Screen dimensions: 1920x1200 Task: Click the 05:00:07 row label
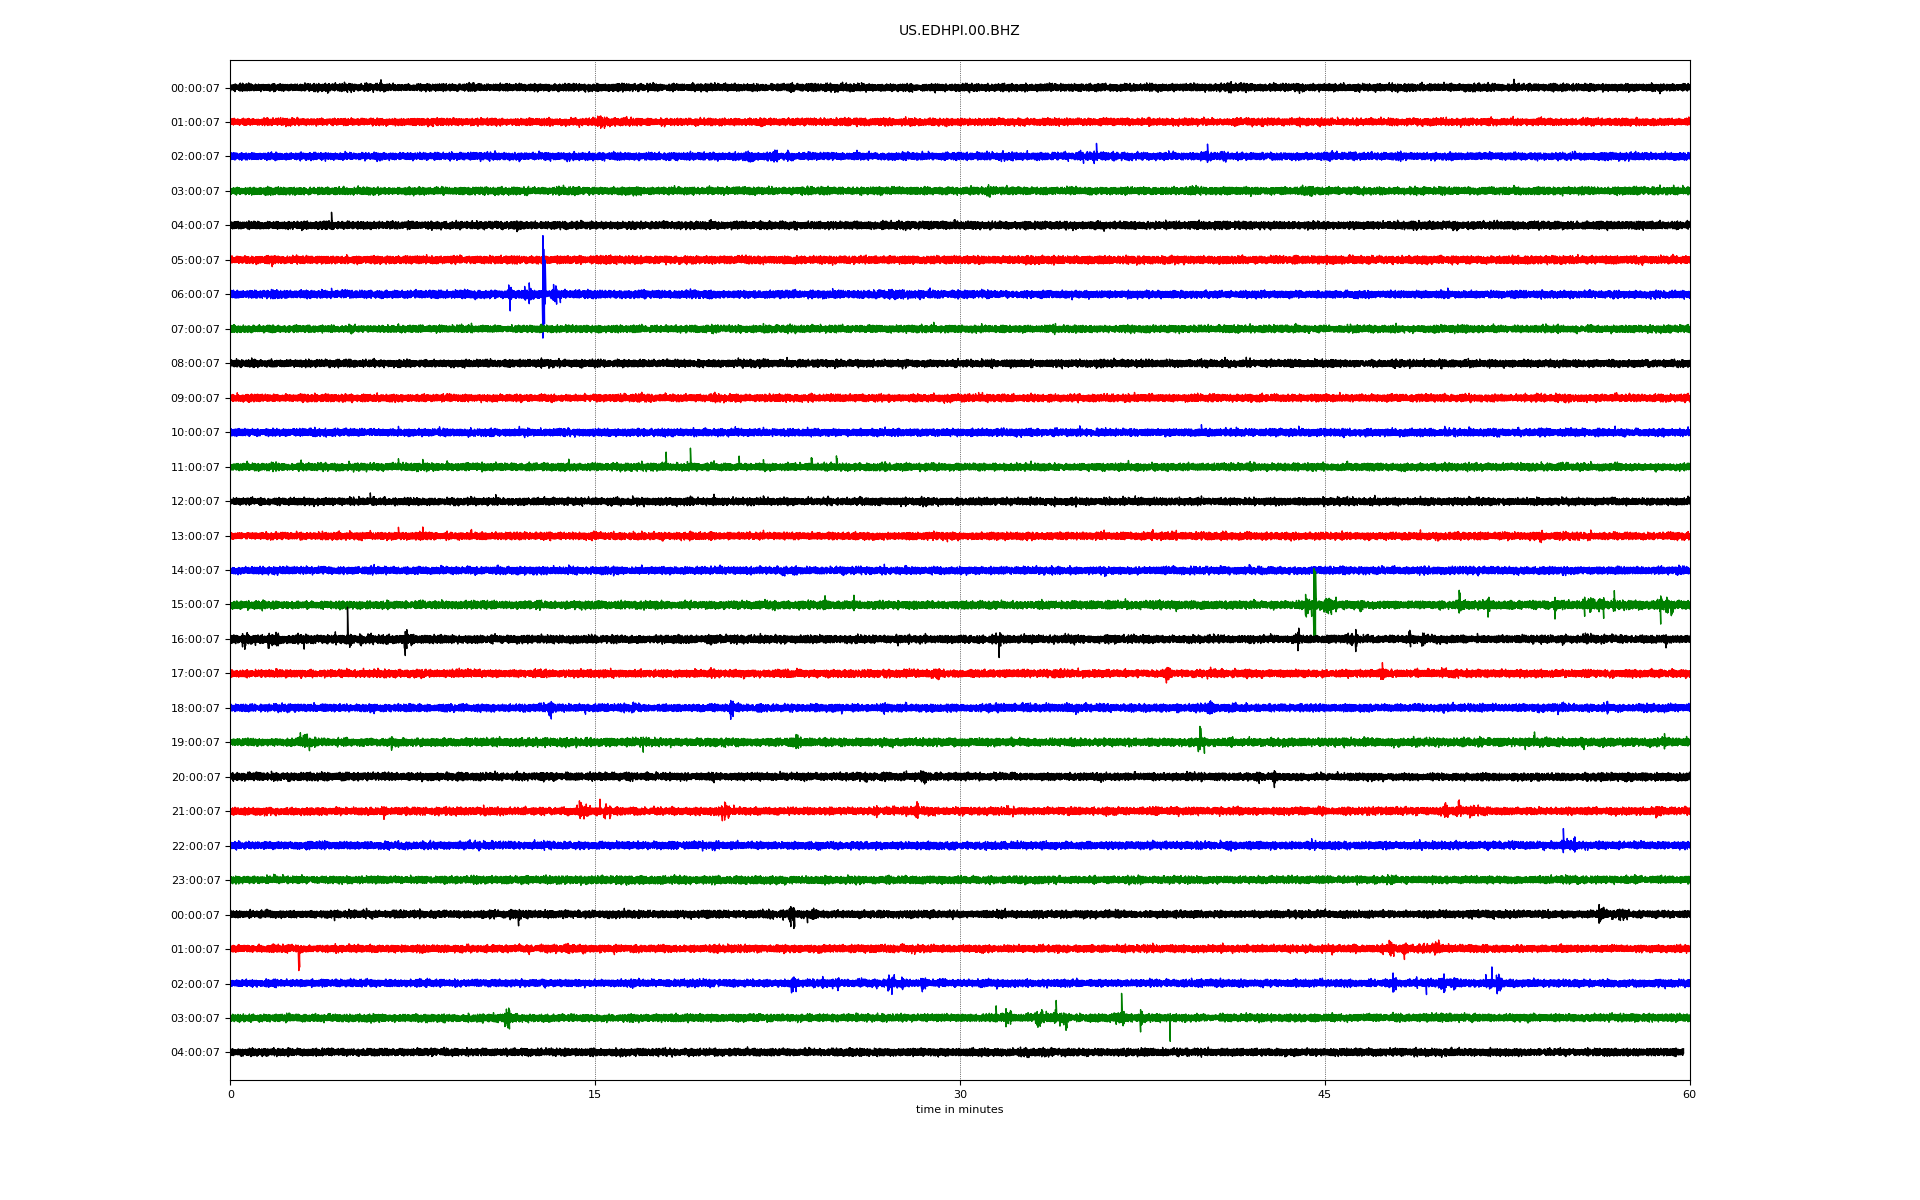195,261
